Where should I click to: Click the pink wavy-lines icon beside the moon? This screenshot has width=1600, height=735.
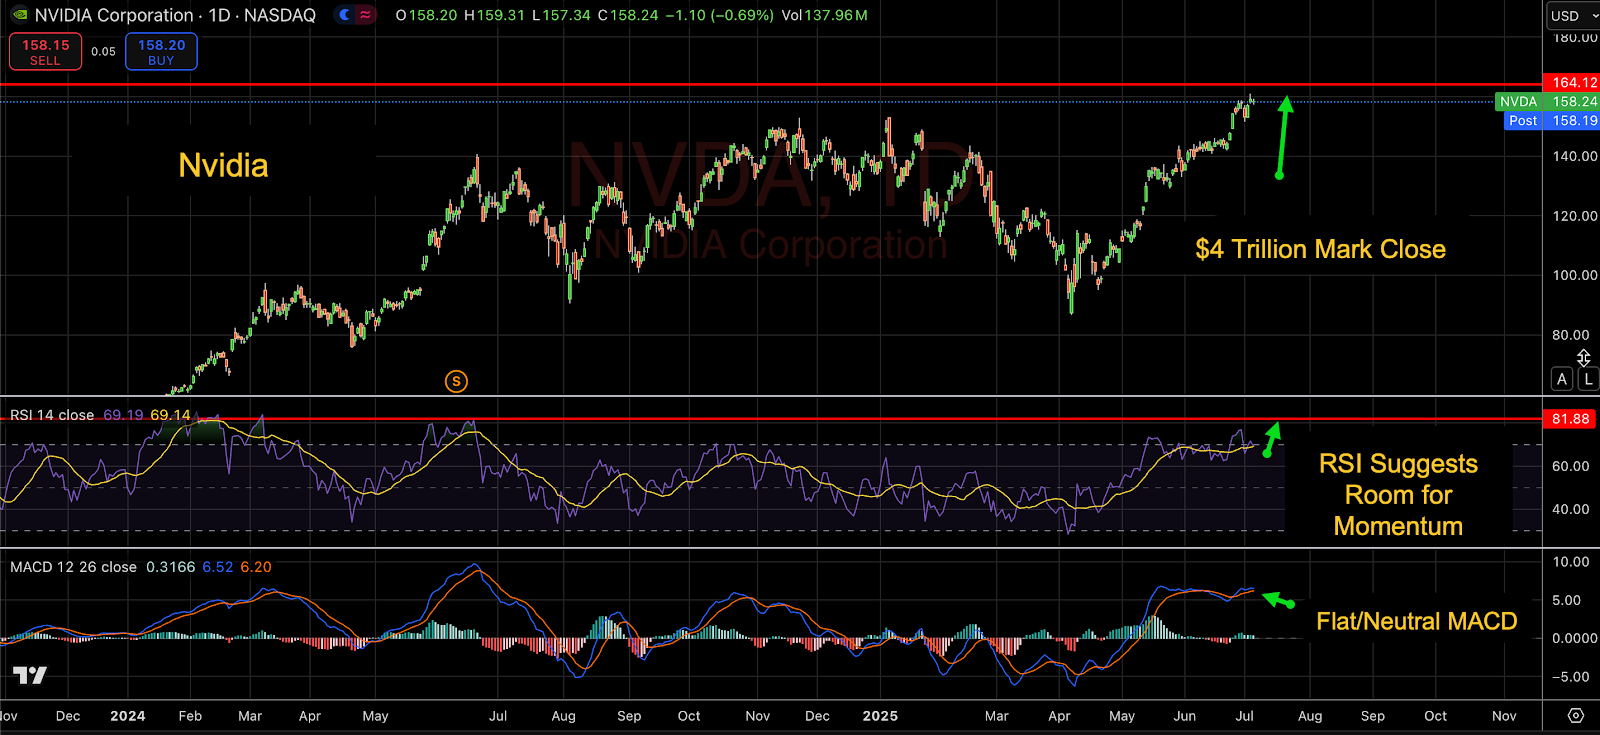pyautogui.click(x=366, y=15)
